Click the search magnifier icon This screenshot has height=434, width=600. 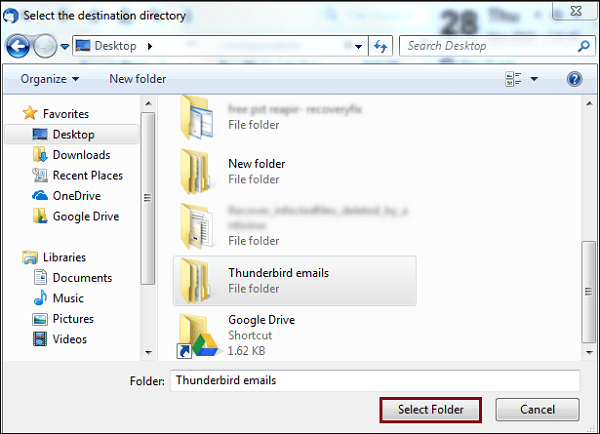pos(584,46)
